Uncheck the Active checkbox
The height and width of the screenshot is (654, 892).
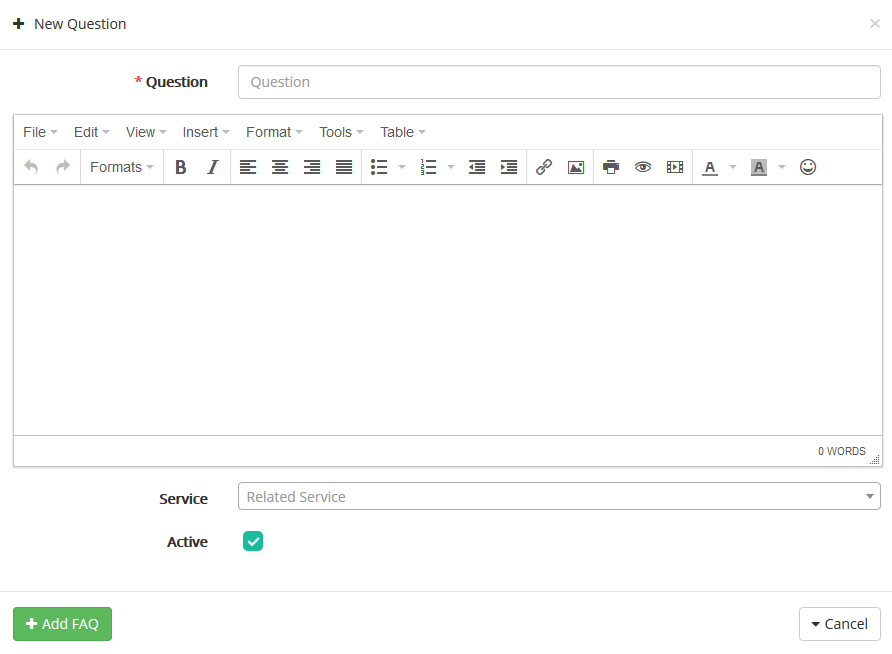pyautogui.click(x=253, y=541)
